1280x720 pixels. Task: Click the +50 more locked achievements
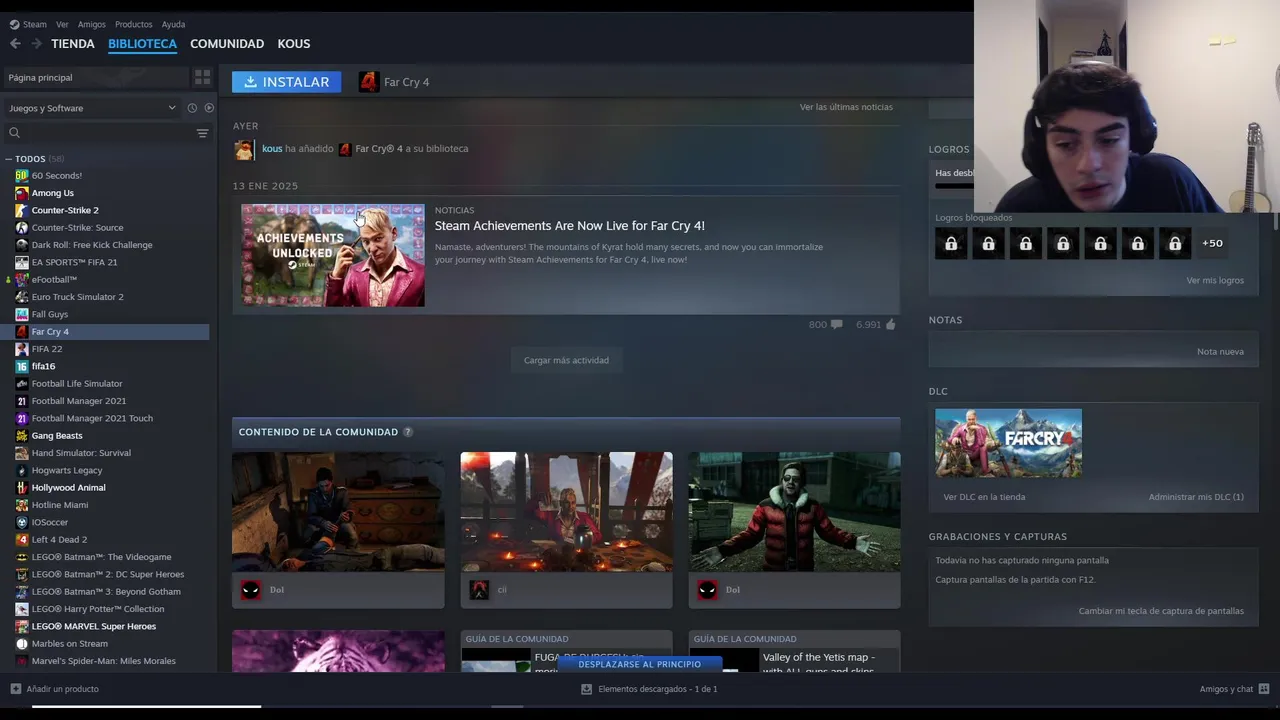(1212, 243)
